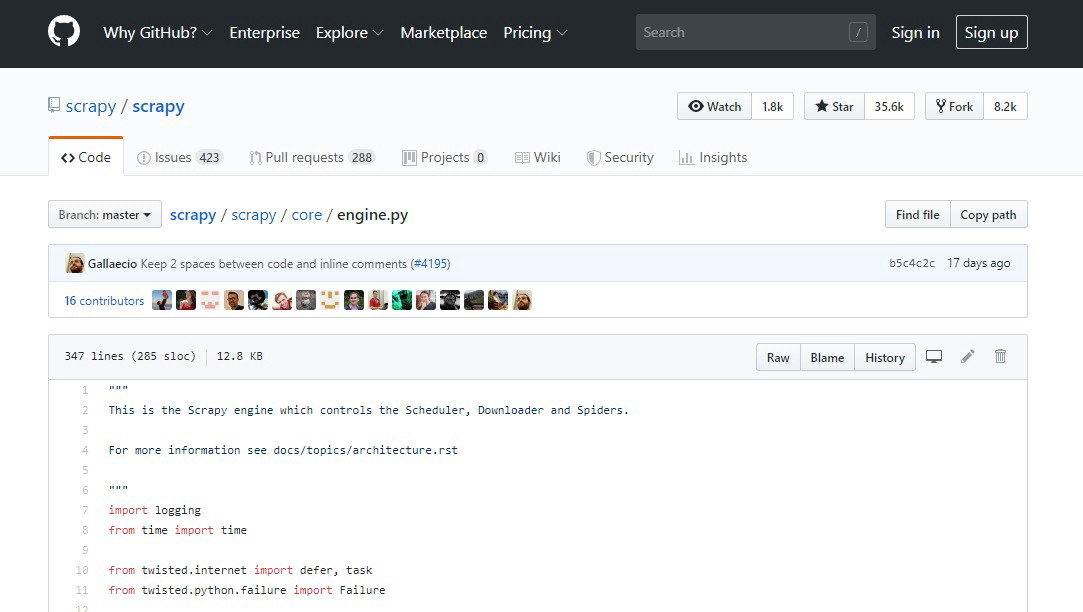Click the '12.8 KB' file size text
The width and height of the screenshot is (1083, 612).
[240, 356]
